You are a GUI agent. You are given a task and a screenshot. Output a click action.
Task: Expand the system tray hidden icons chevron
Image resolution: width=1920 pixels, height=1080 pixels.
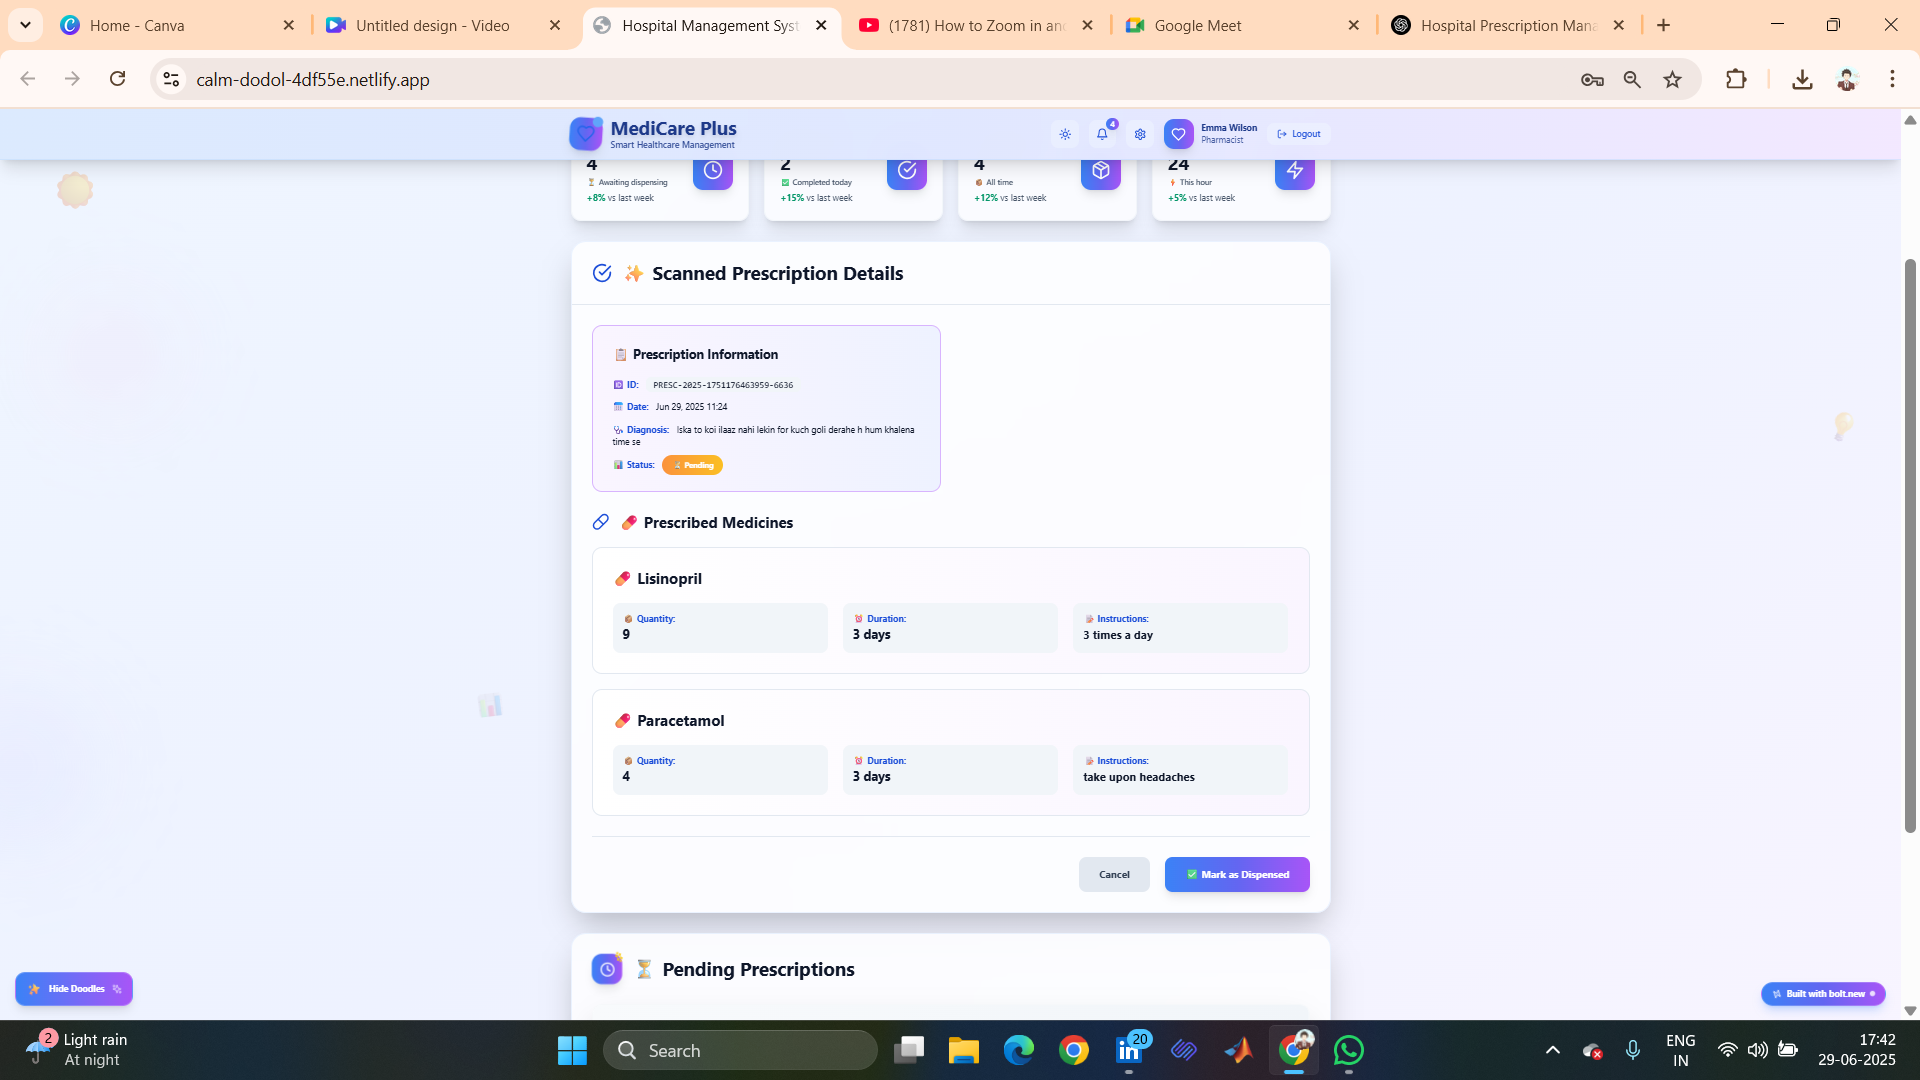[1552, 1050]
